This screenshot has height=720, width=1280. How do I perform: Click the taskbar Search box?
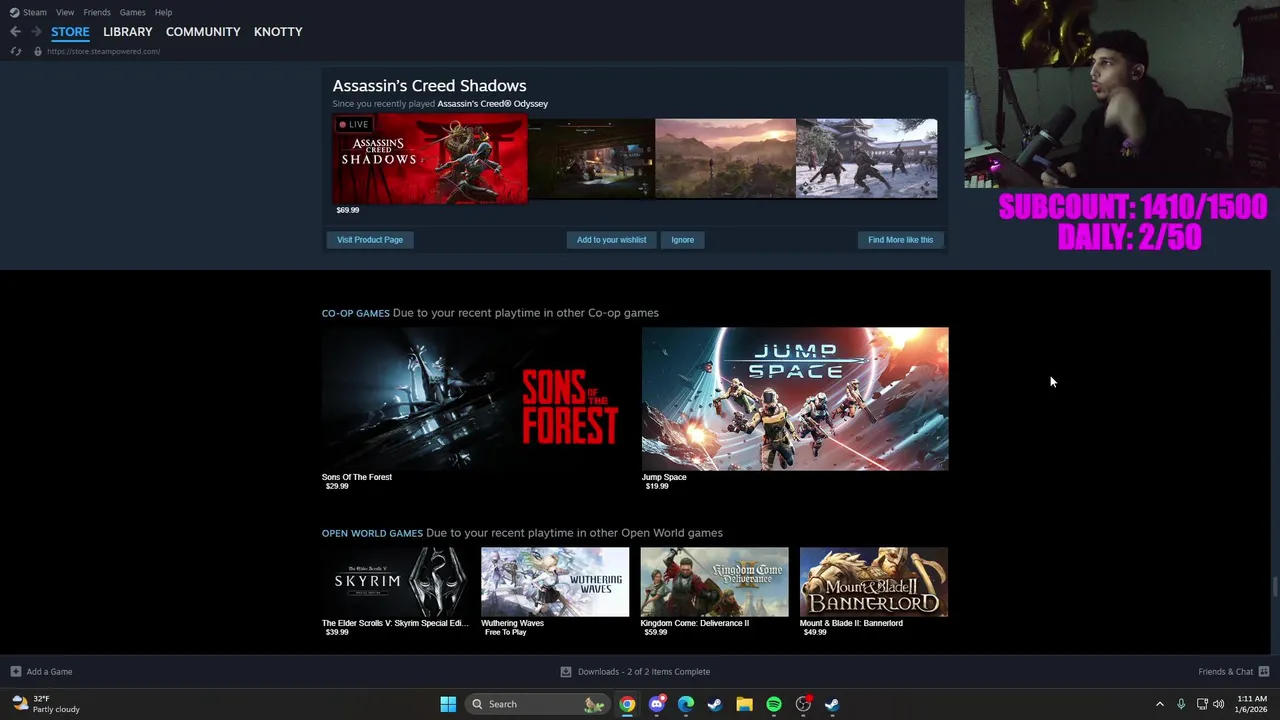coord(537,704)
